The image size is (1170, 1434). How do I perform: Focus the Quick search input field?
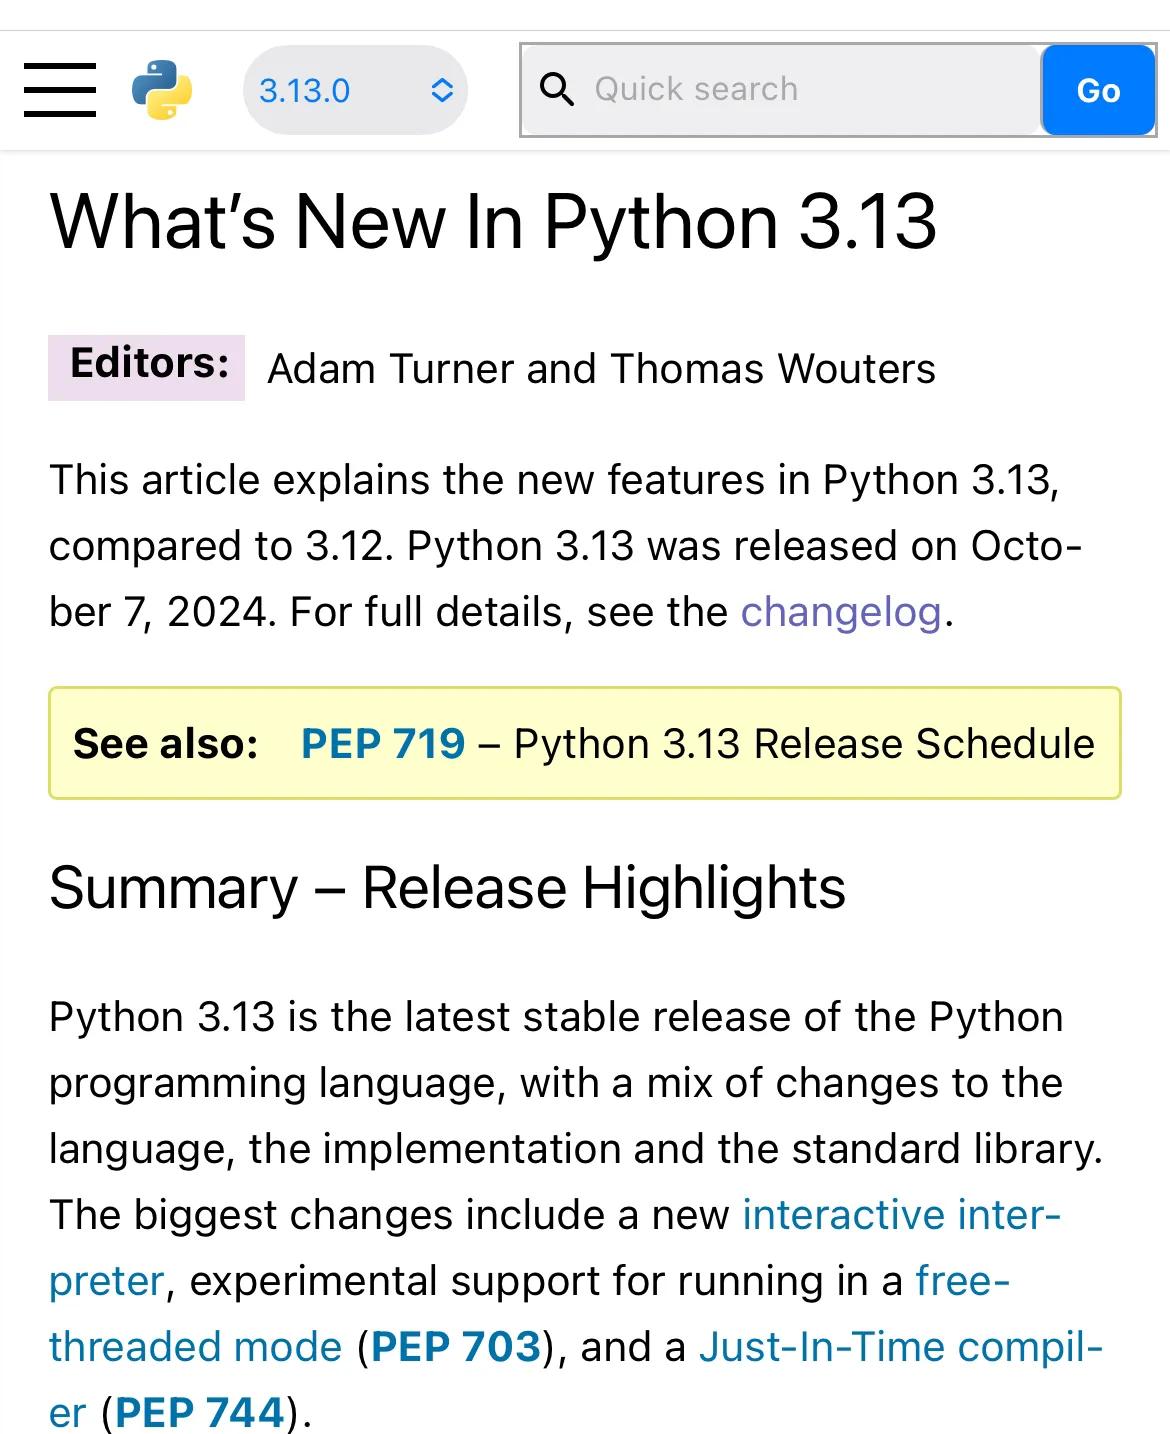click(782, 90)
